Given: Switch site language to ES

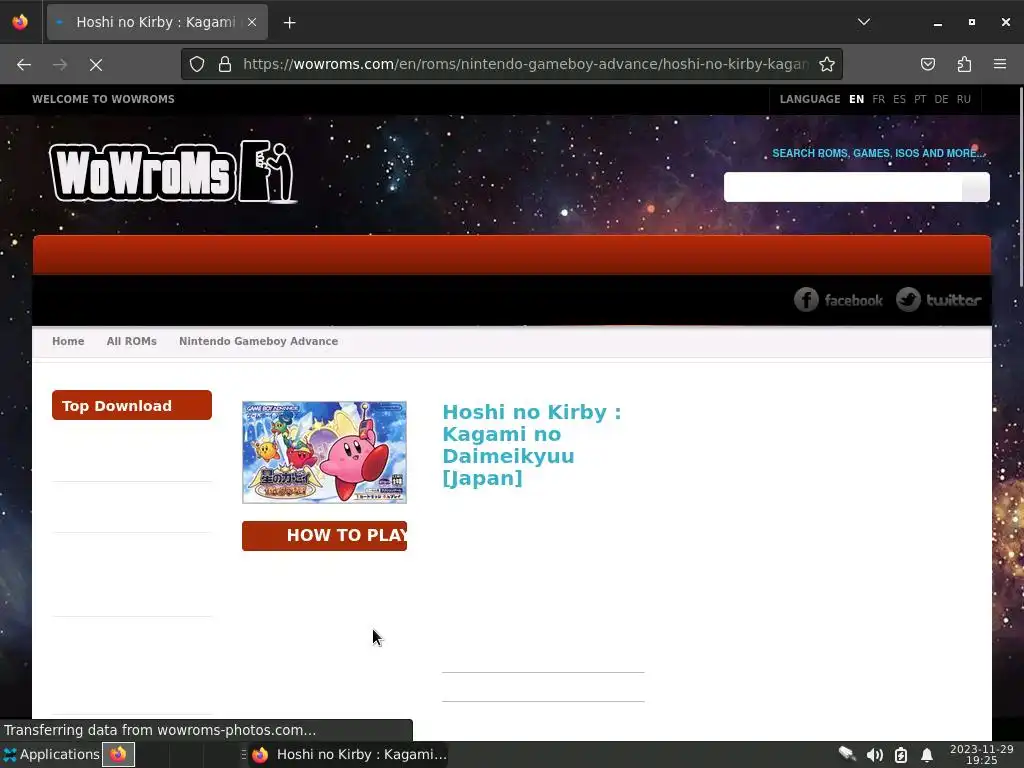Looking at the screenshot, I should pyautogui.click(x=899, y=99).
